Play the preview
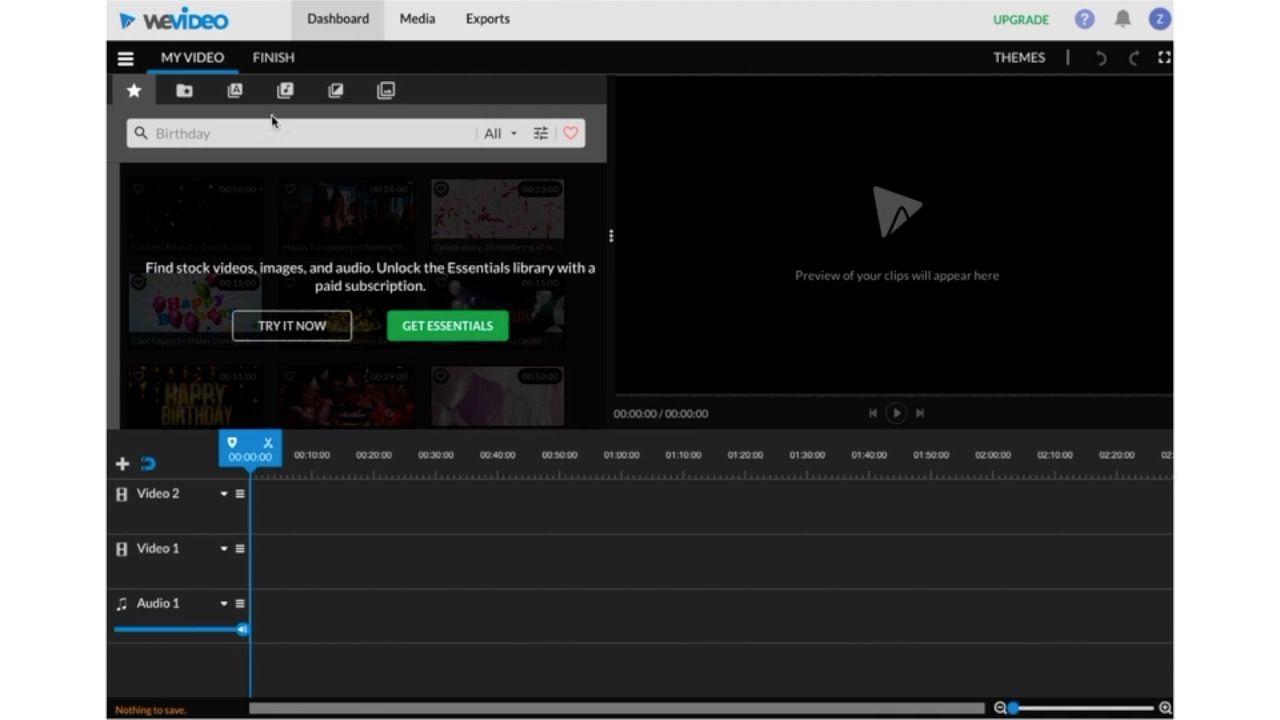Viewport: 1280px width, 720px height. [x=896, y=413]
